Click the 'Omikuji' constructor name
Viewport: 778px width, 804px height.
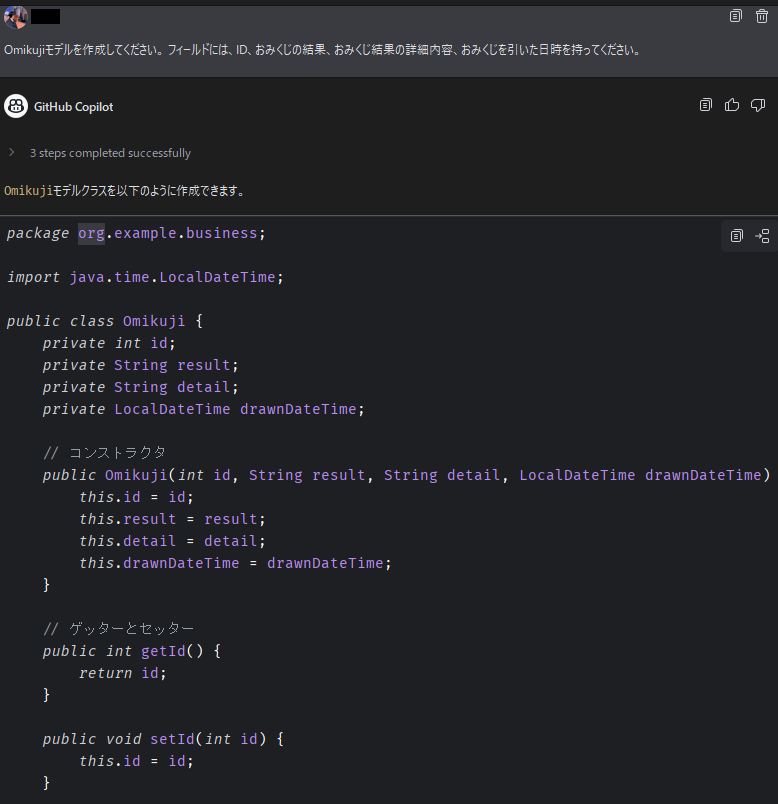coord(136,475)
